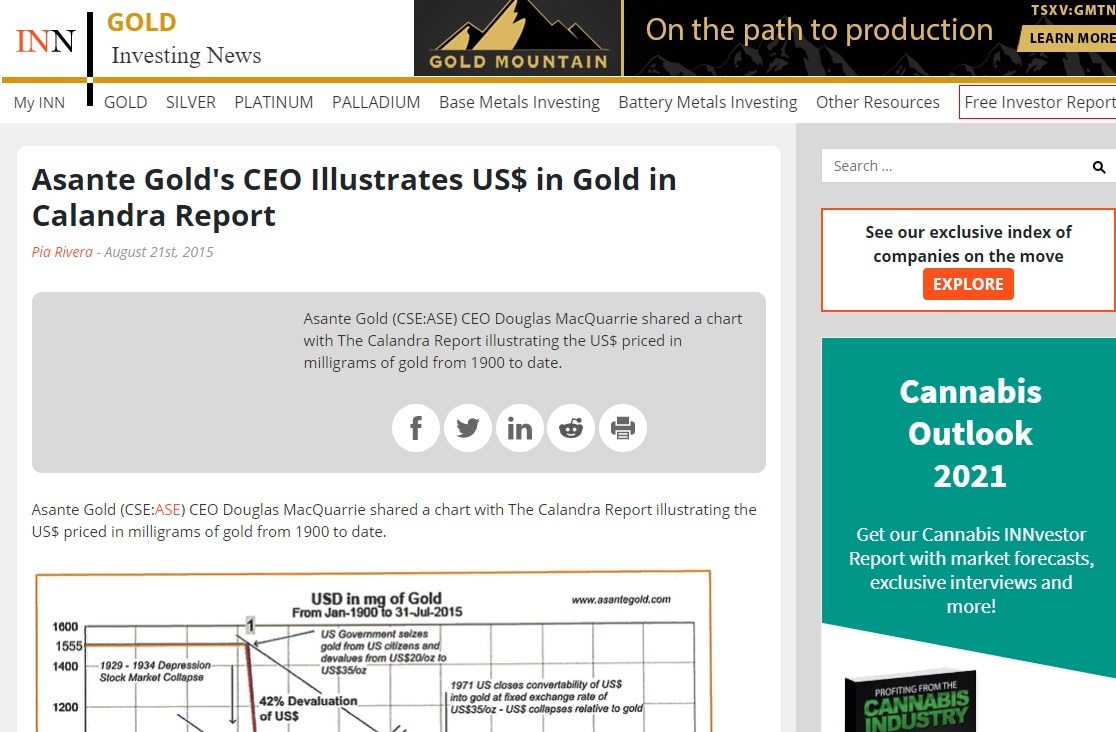Click the date August 21st, 2015
This screenshot has height=732, width=1116.
(159, 252)
